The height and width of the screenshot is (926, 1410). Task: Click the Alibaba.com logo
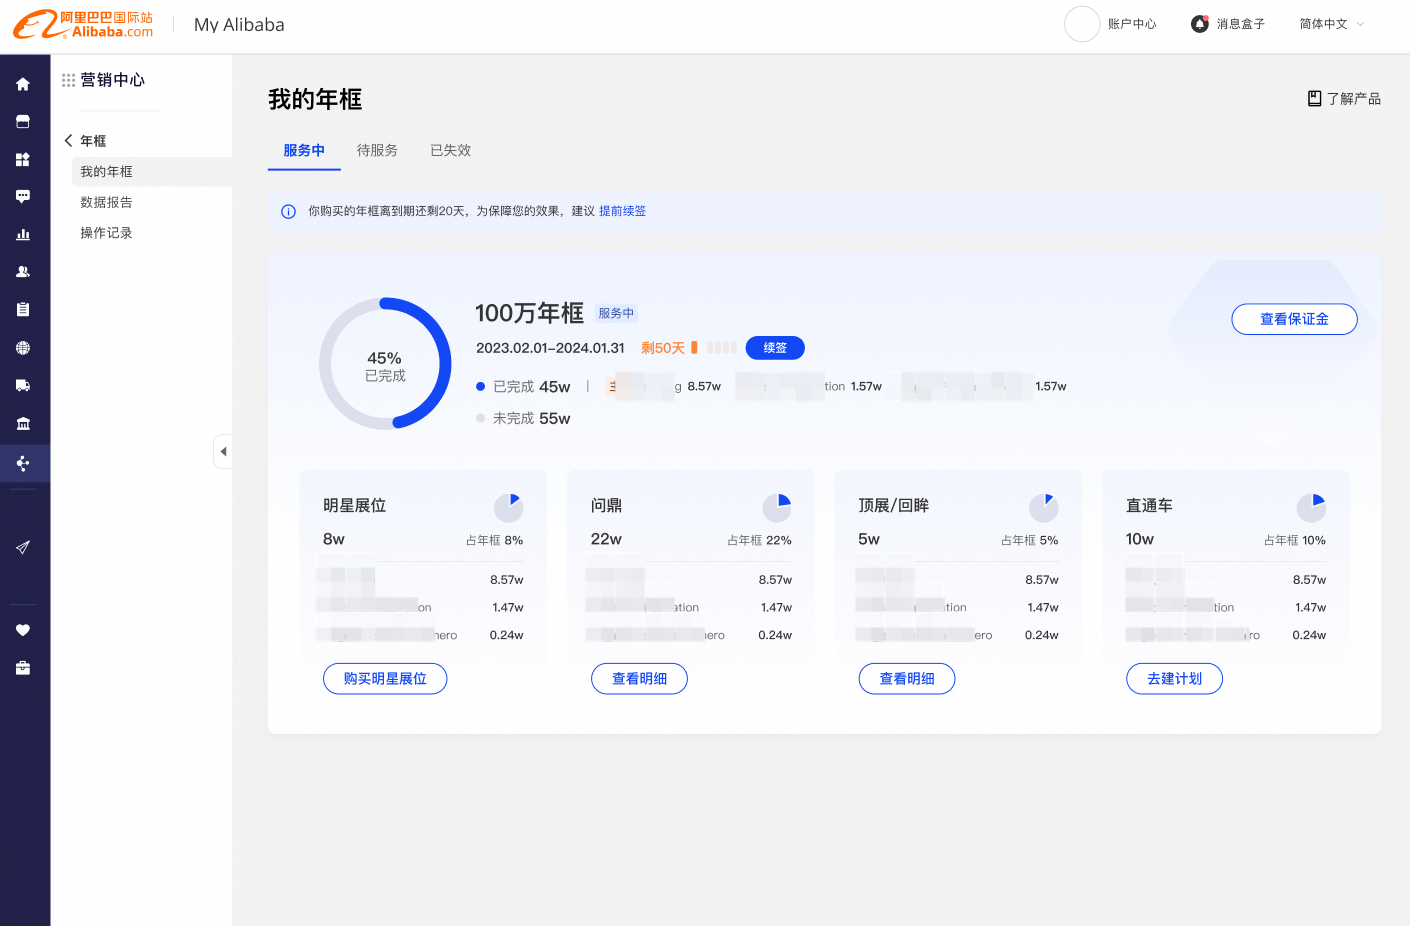point(83,24)
